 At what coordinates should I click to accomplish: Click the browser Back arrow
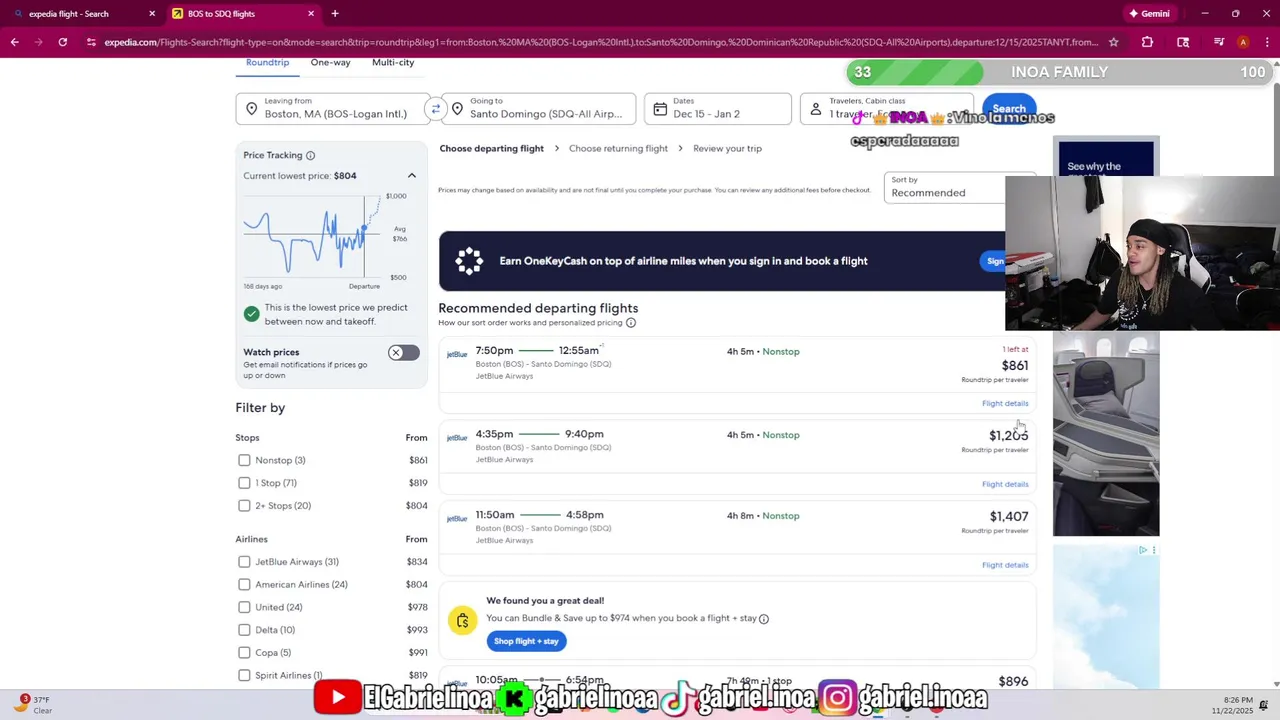(x=14, y=42)
